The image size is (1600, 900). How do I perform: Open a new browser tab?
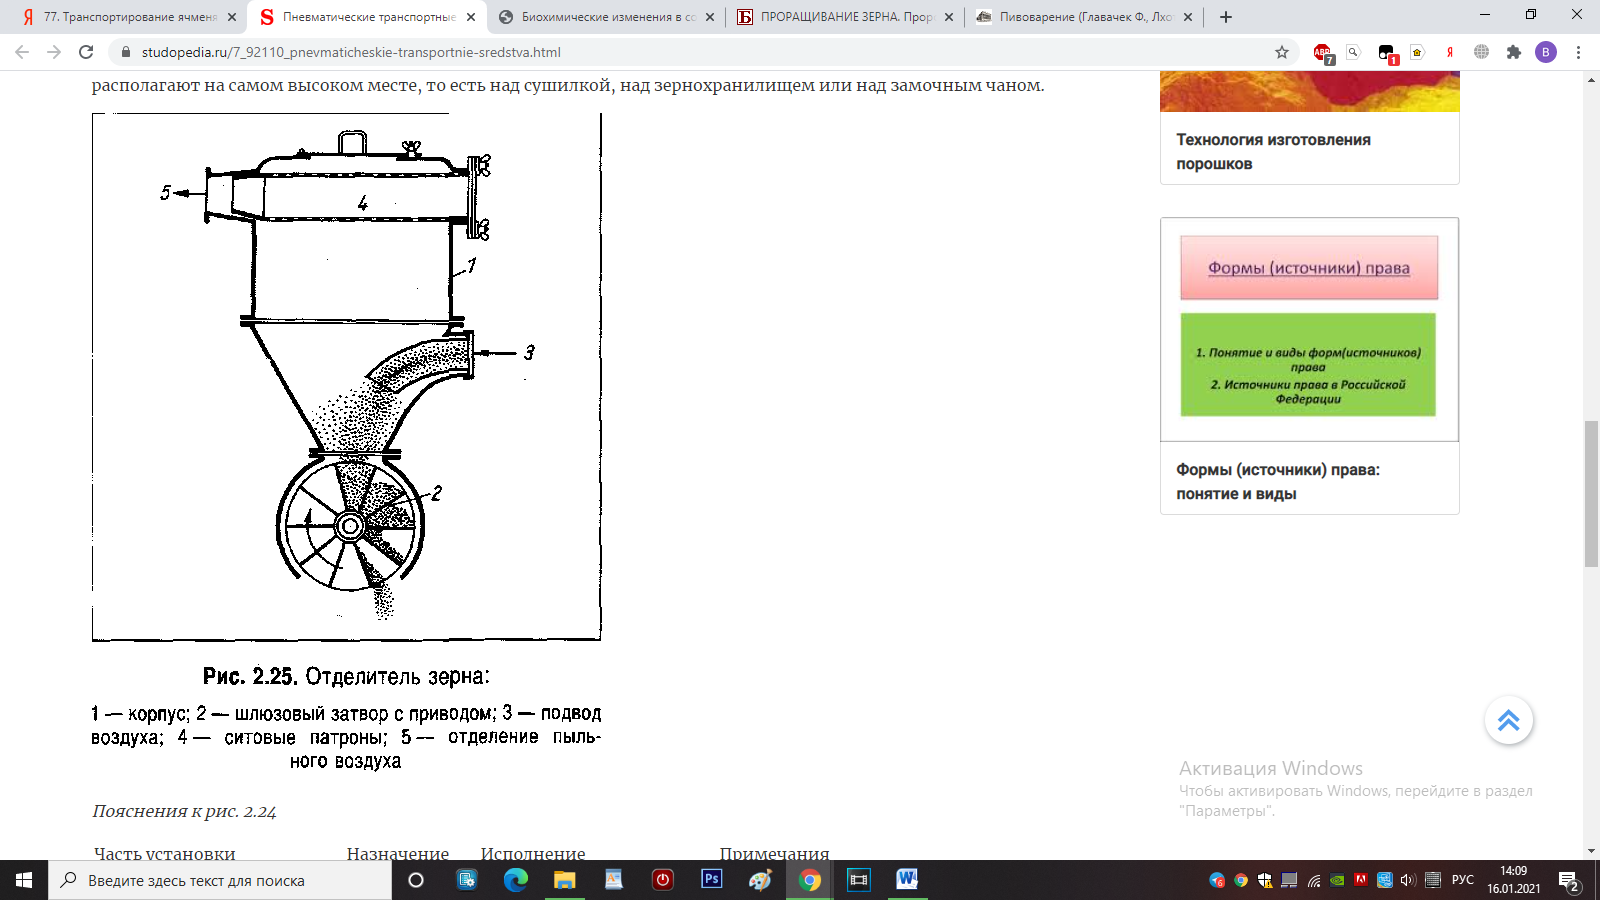point(1226,17)
